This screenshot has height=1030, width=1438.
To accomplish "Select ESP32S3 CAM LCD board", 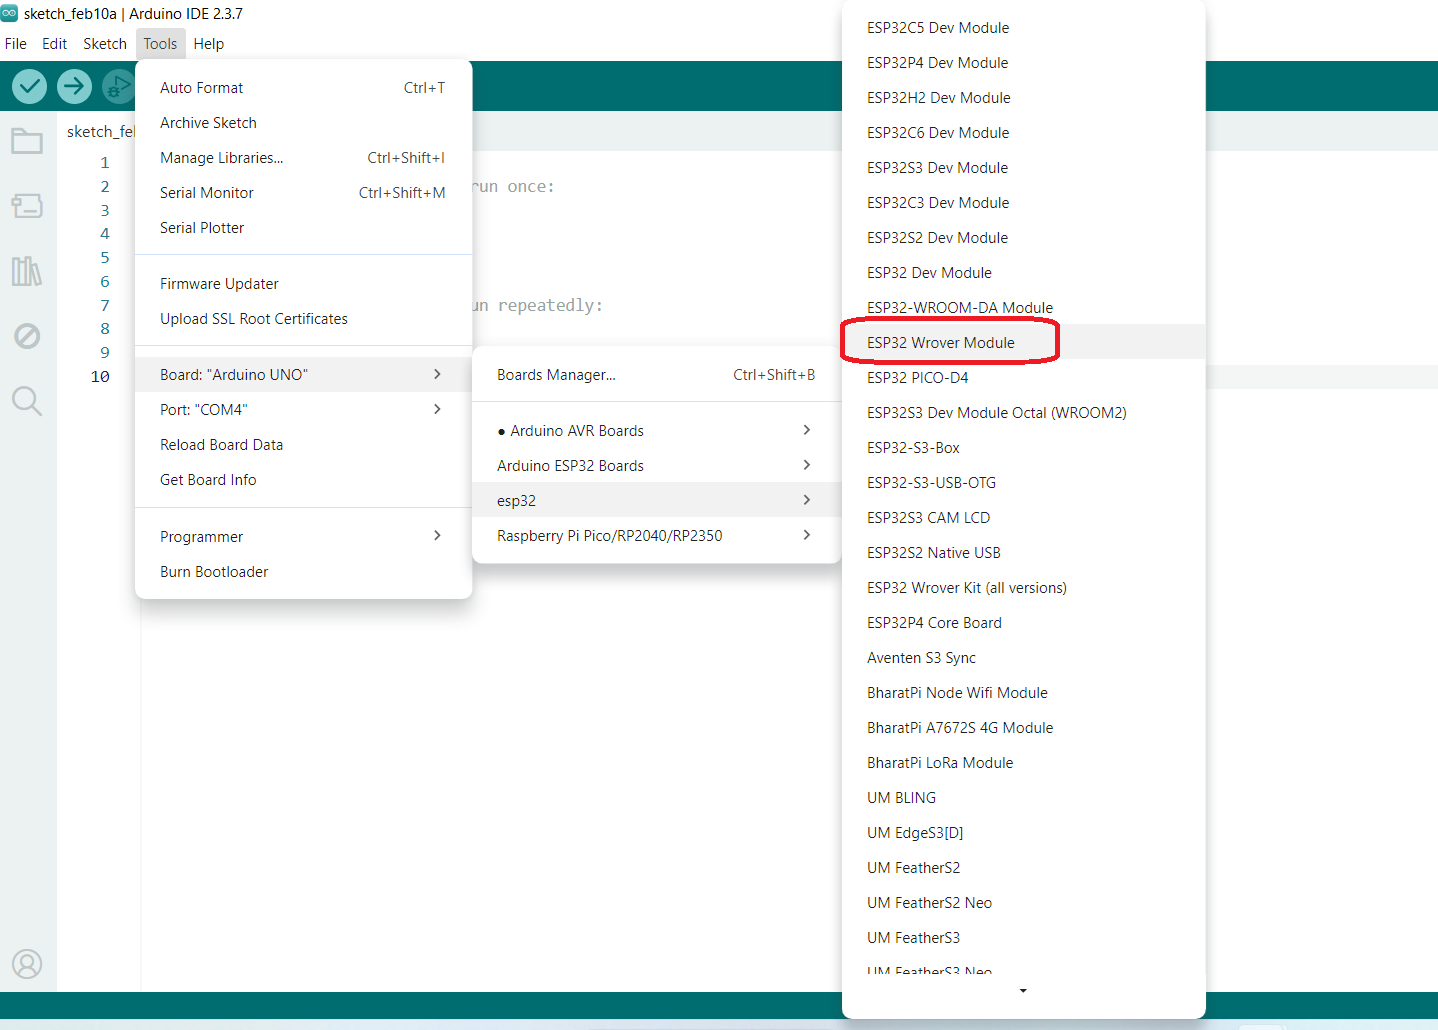I will click(1024, 518).
